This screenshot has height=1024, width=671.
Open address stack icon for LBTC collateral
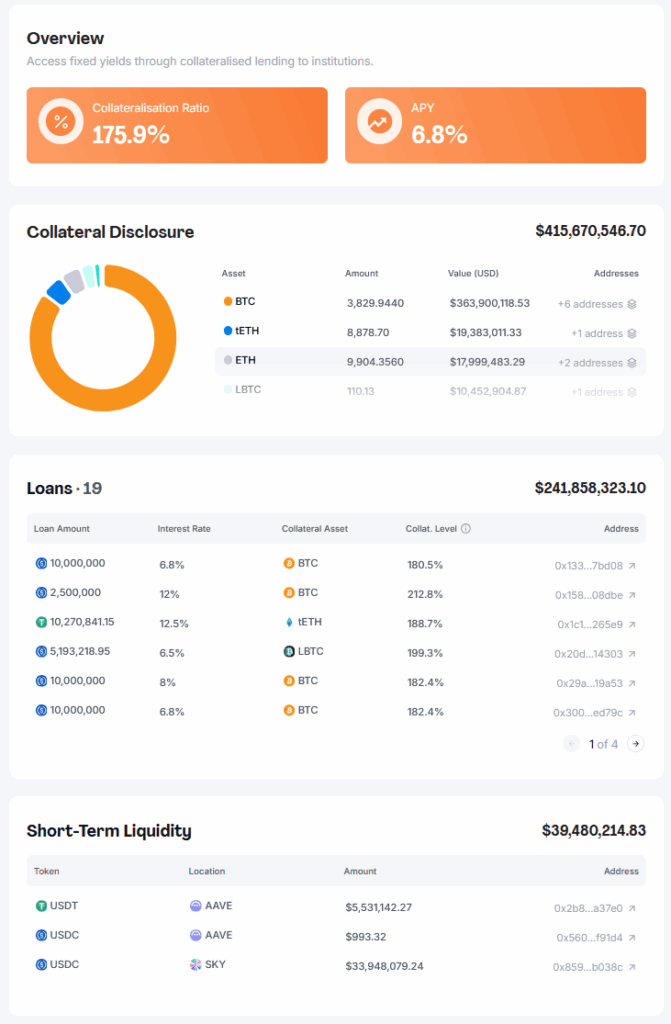pyautogui.click(x=632, y=392)
